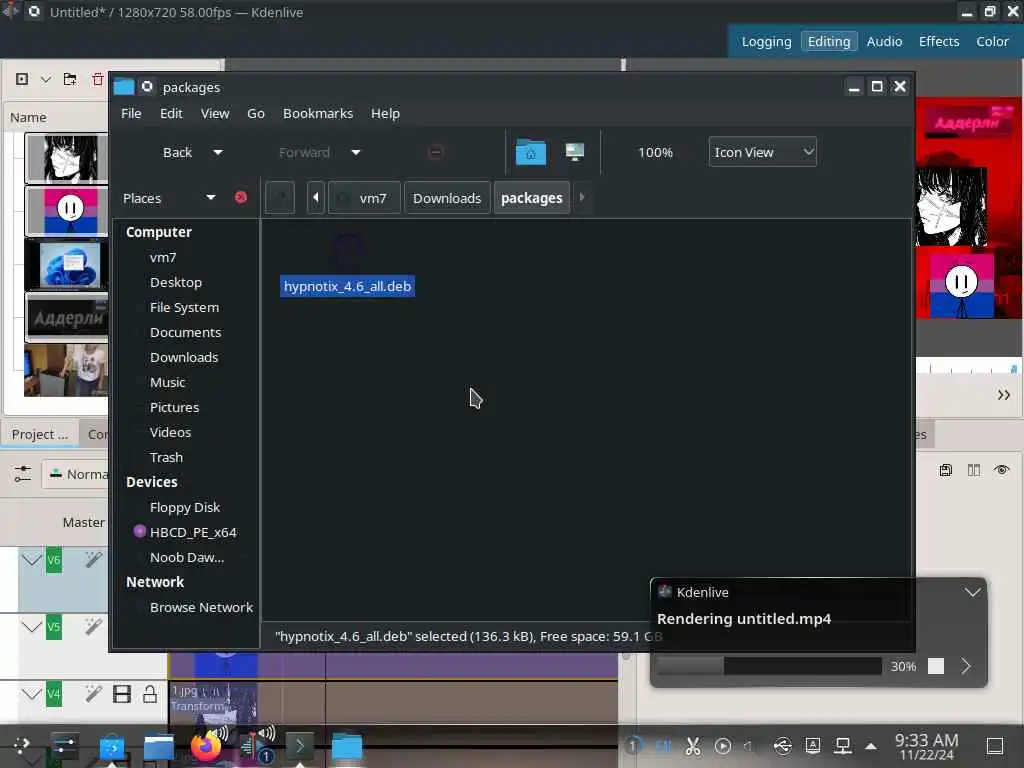The image size is (1024, 768).
Task: Open HBCD_PE_x64 device in sidebar
Action: pyautogui.click(x=193, y=532)
